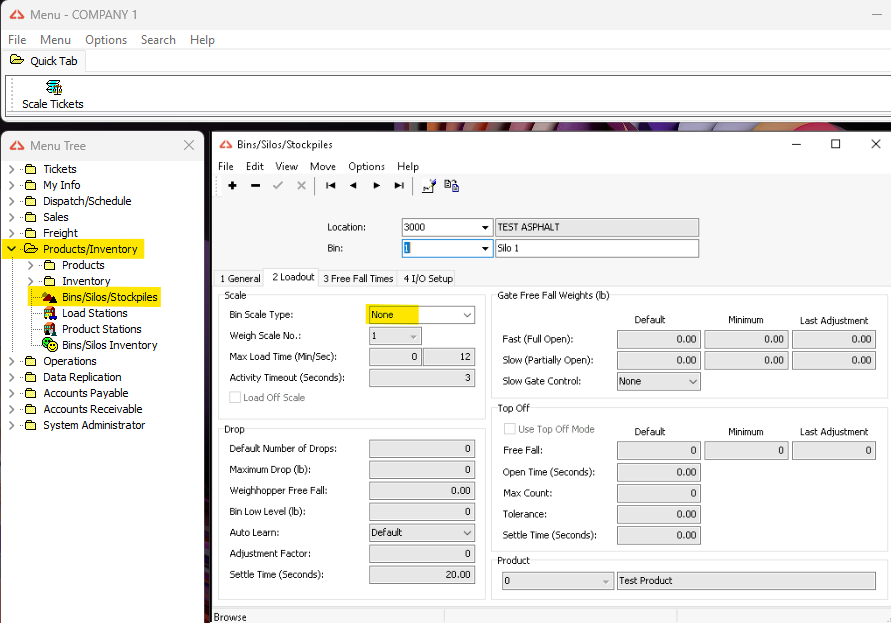Select Freight in the menu tree
The image size is (891, 623).
pyautogui.click(x=60, y=233)
